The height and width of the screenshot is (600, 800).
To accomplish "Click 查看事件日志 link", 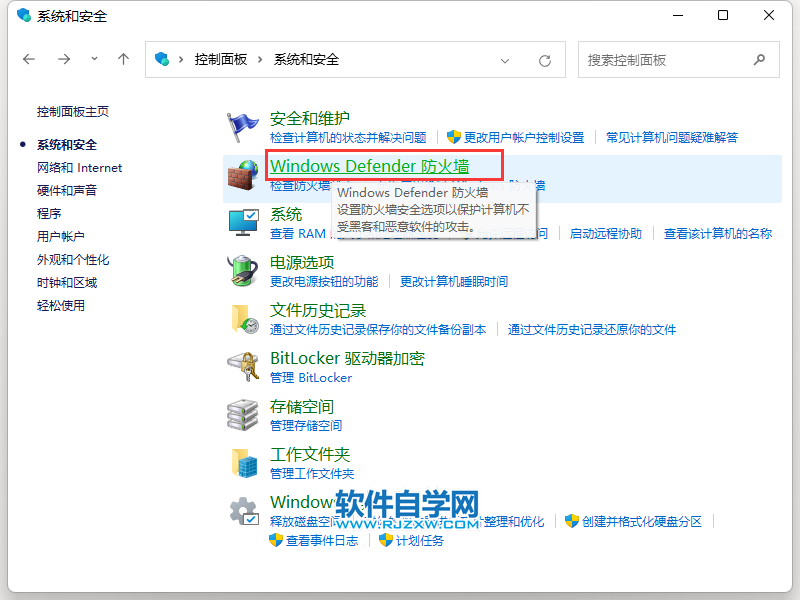I will point(322,541).
